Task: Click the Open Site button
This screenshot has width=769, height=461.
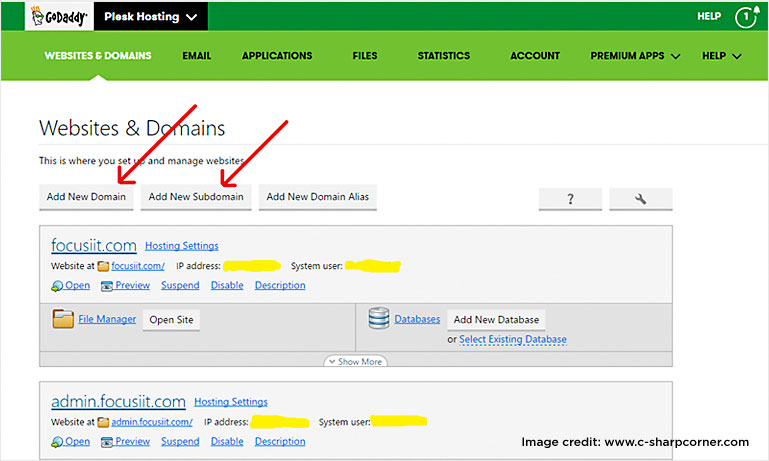Action: 171,320
